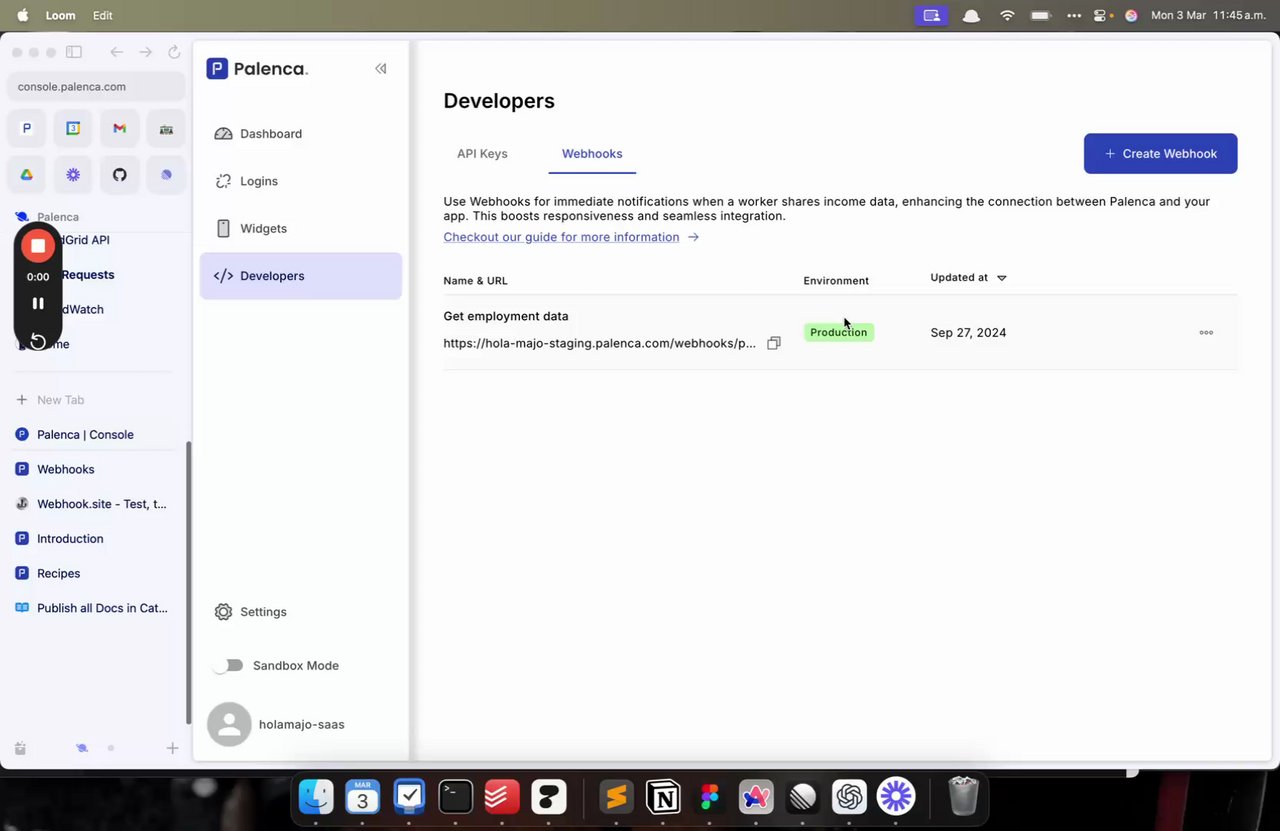
Task: Open the three-dot menu for Get employment data
Action: (1206, 332)
